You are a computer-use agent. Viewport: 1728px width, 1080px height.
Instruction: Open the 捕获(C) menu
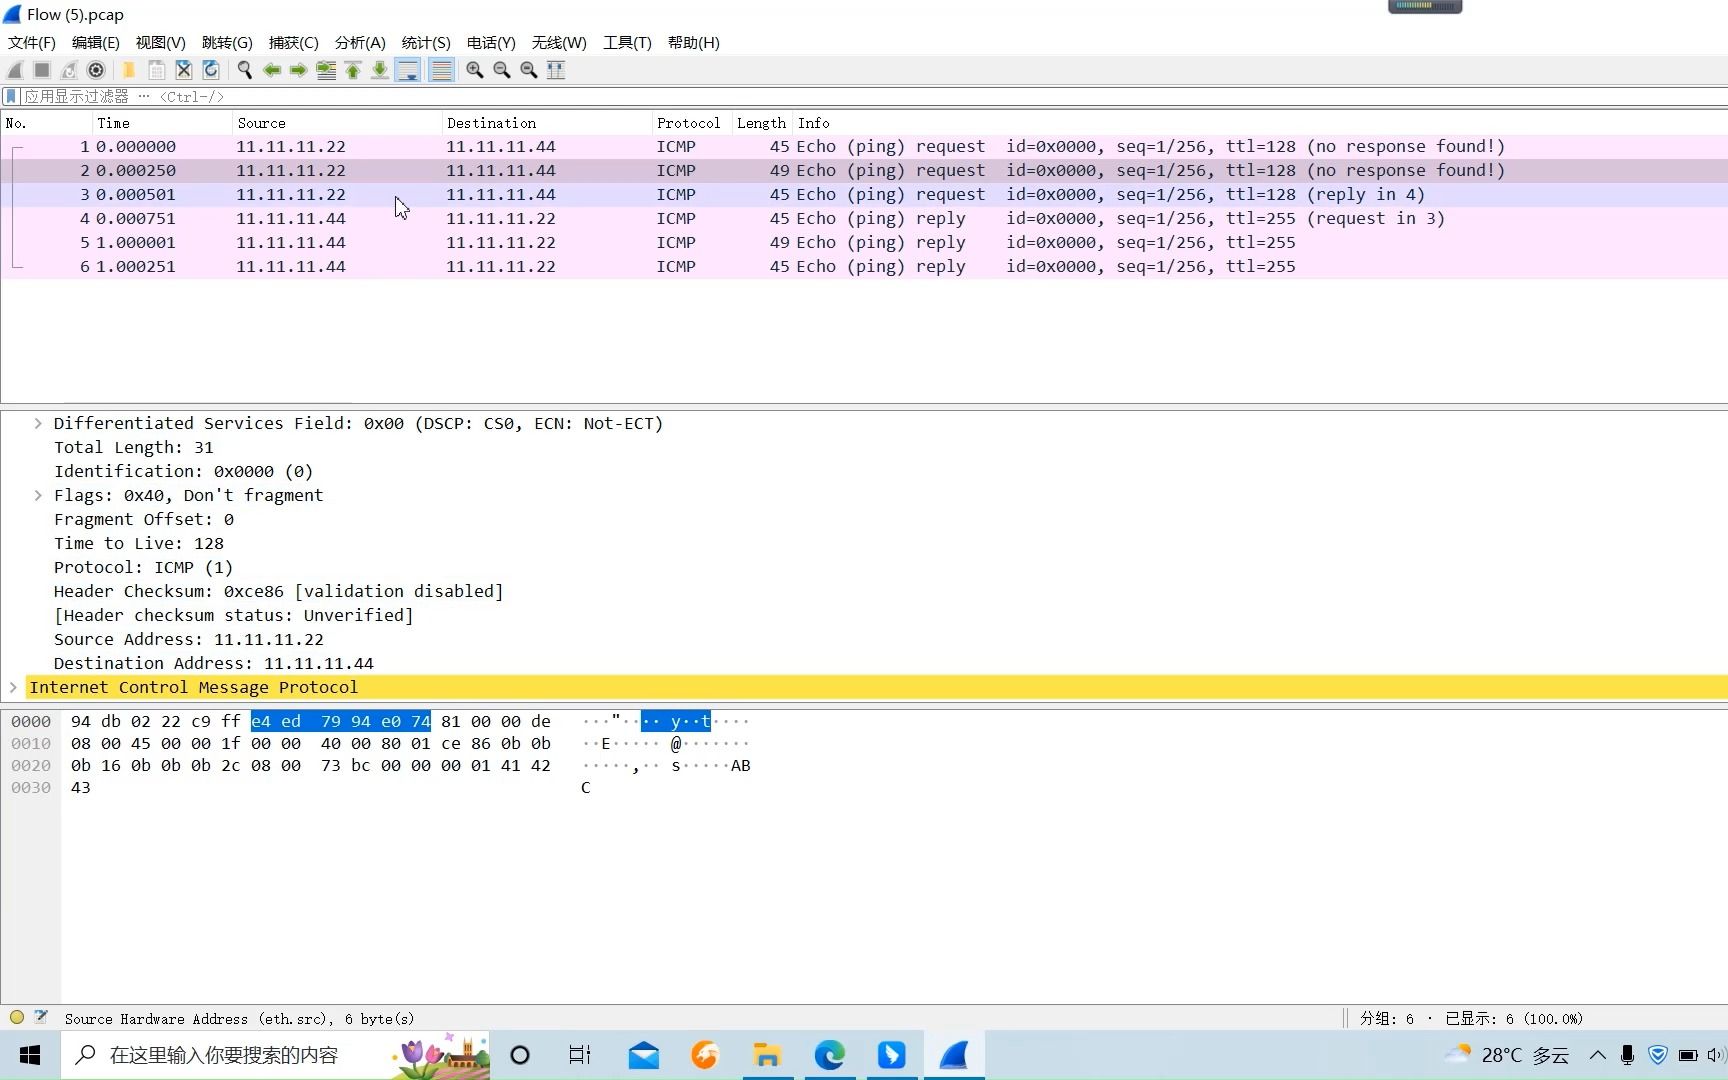pyautogui.click(x=294, y=43)
